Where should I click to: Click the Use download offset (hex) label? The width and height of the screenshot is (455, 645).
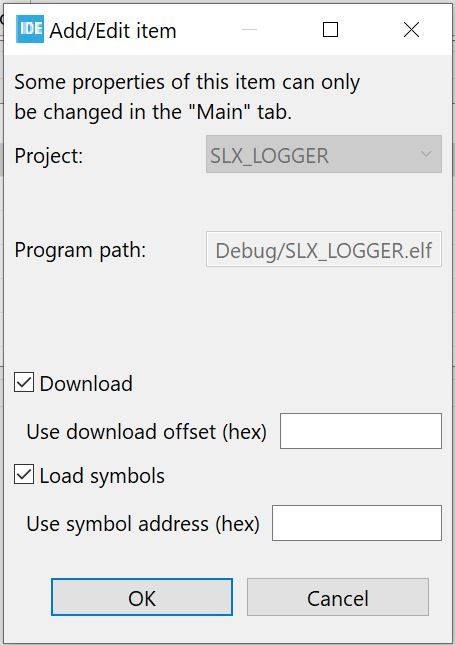pyautogui.click(x=146, y=432)
